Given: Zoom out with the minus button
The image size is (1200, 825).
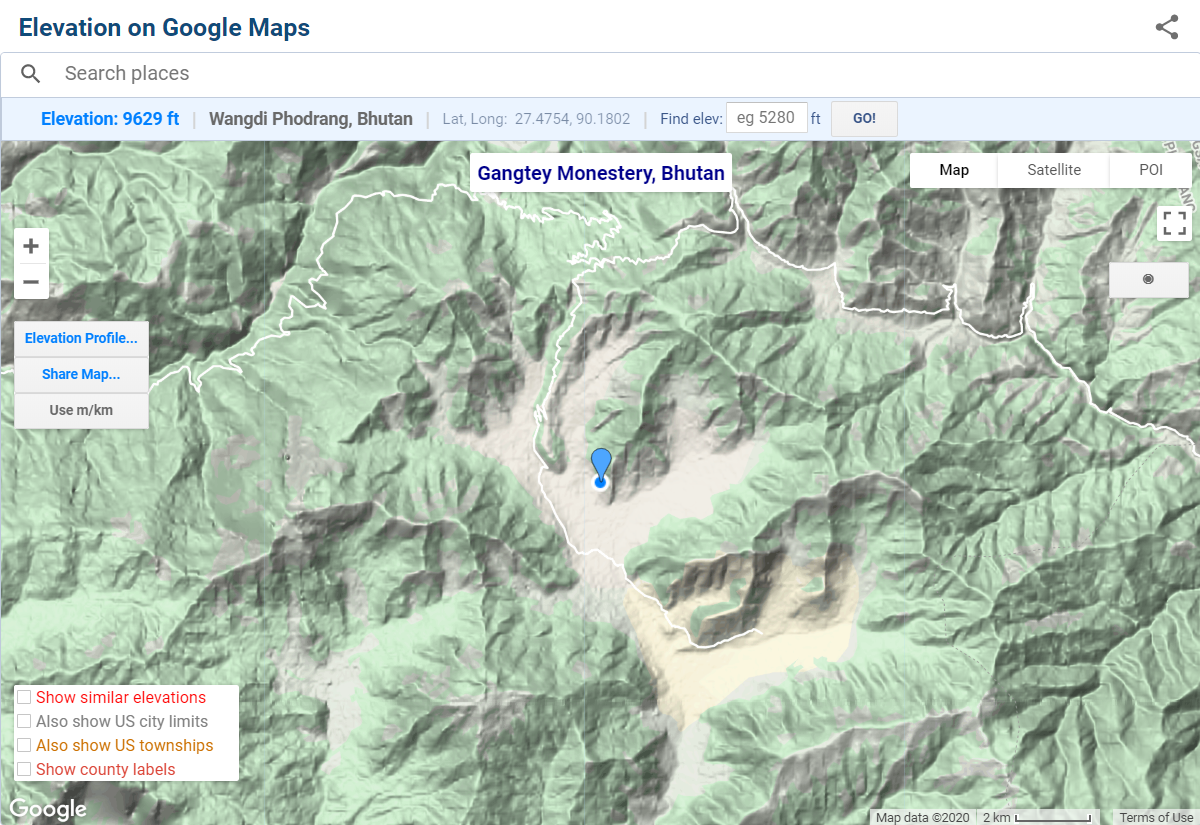Looking at the screenshot, I should point(31,282).
